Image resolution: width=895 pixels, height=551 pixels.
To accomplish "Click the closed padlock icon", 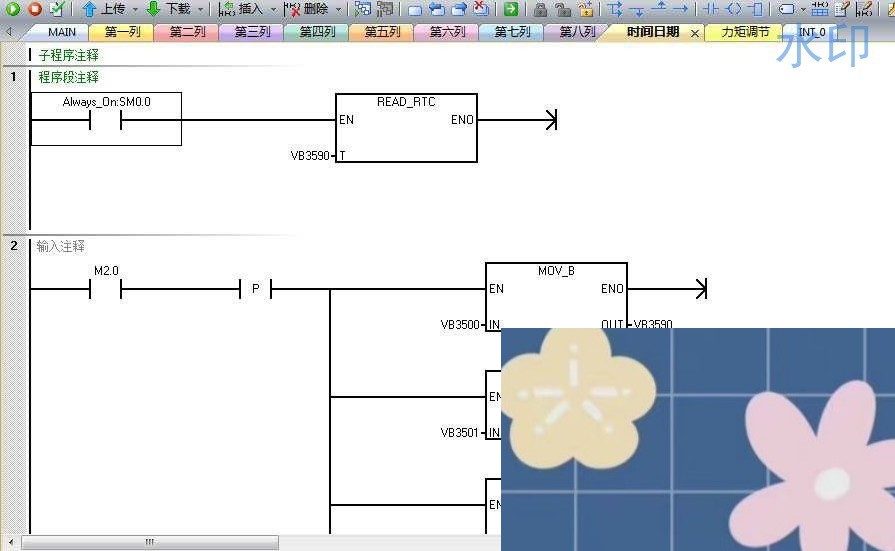I will pos(540,9).
